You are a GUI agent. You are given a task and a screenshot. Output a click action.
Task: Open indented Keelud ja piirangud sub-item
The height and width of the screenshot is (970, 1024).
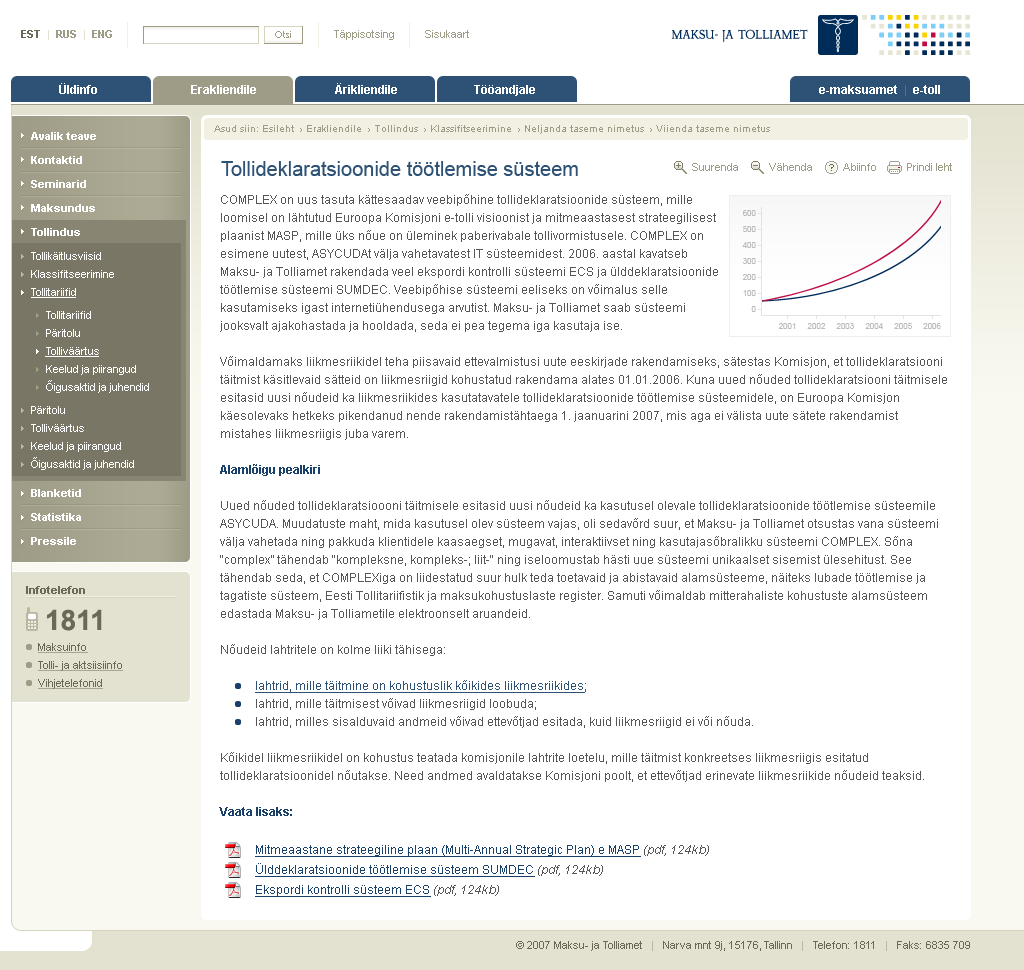click(x=91, y=369)
